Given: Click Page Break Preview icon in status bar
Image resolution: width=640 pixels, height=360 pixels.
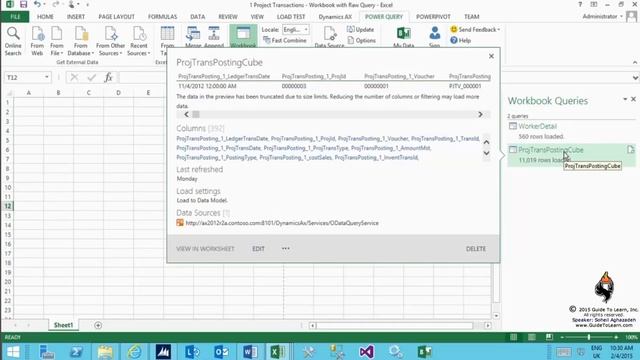Looking at the screenshot, I should [549, 337].
